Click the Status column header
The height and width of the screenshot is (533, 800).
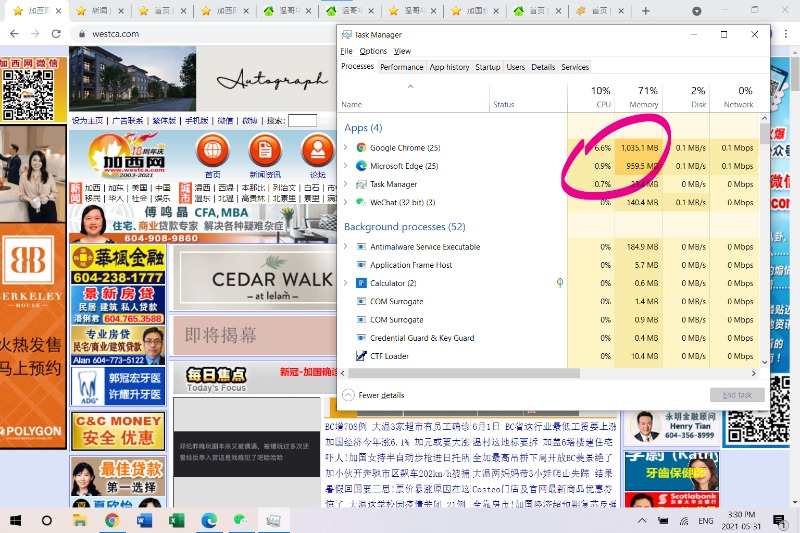(x=528, y=97)
